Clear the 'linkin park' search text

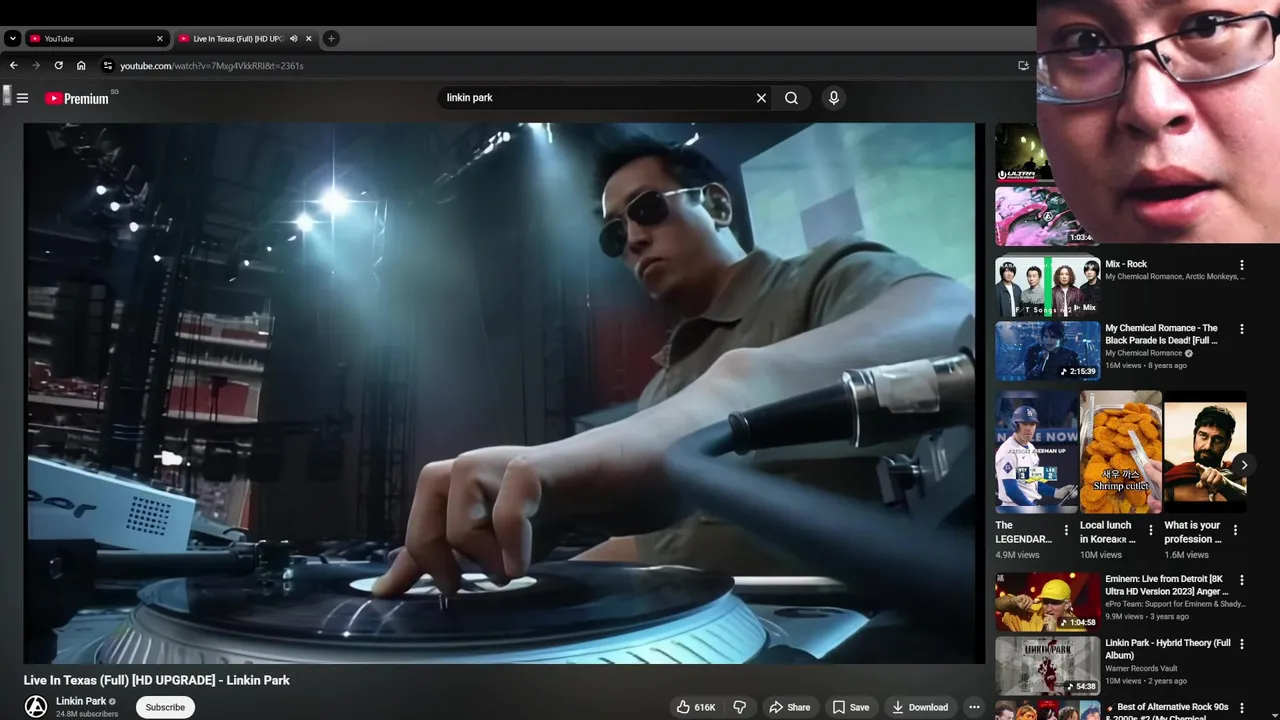(x=761, y=98)
